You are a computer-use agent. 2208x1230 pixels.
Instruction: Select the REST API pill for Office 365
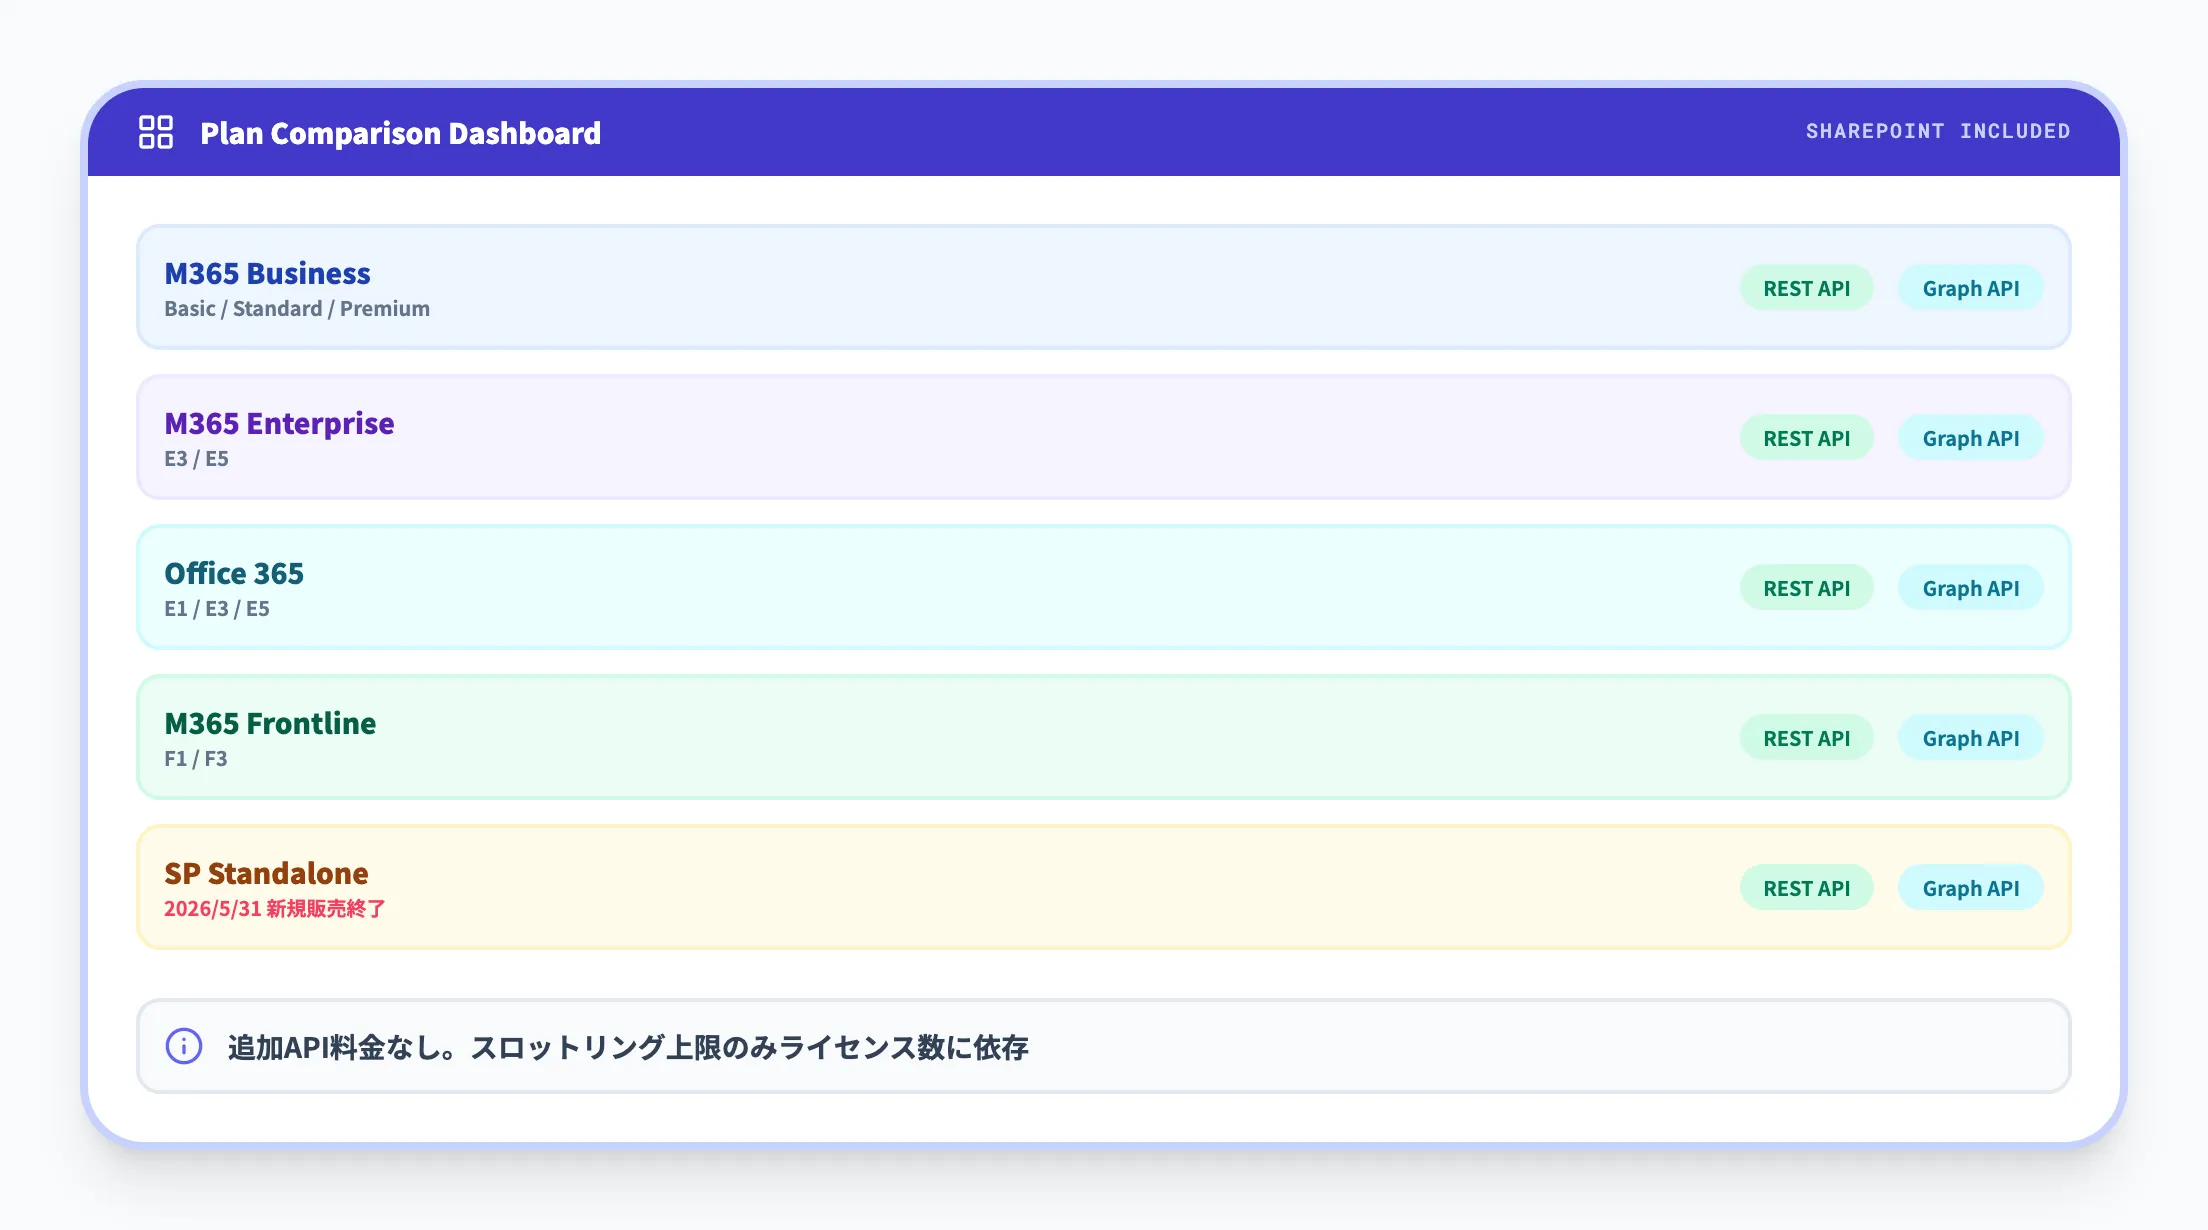coord(1806,587)
